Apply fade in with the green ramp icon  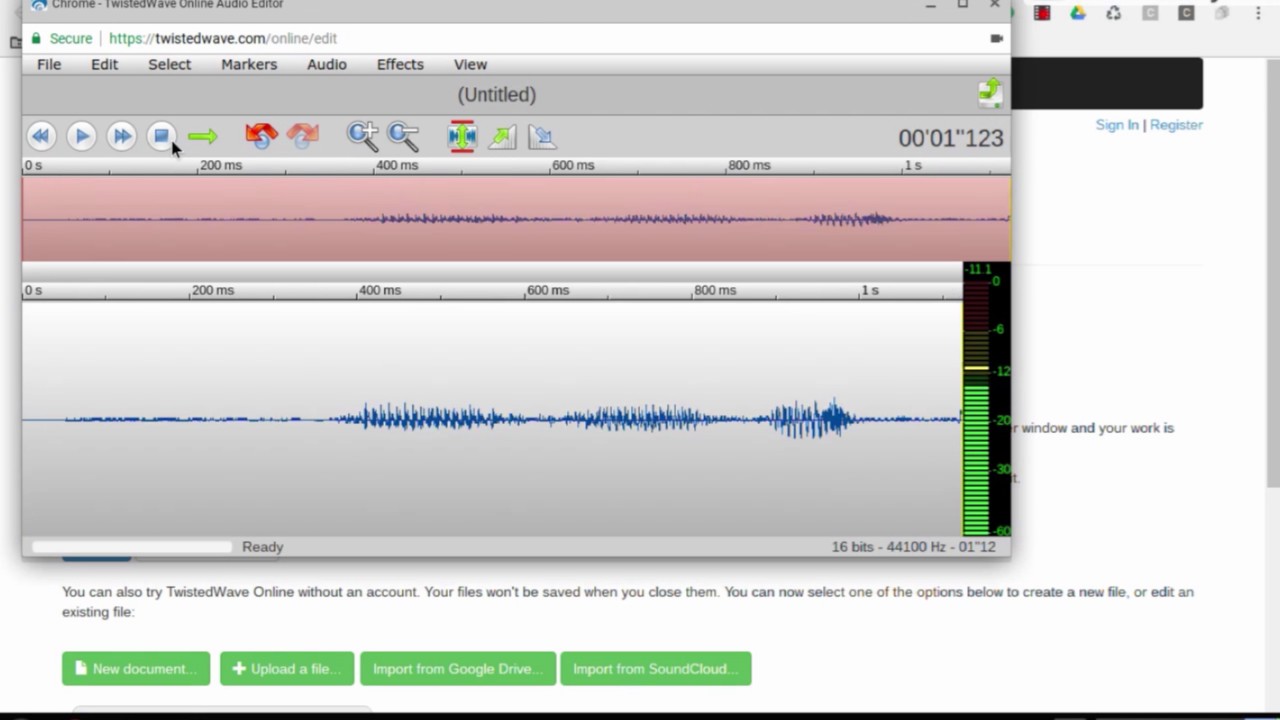[x=502, y=136]
